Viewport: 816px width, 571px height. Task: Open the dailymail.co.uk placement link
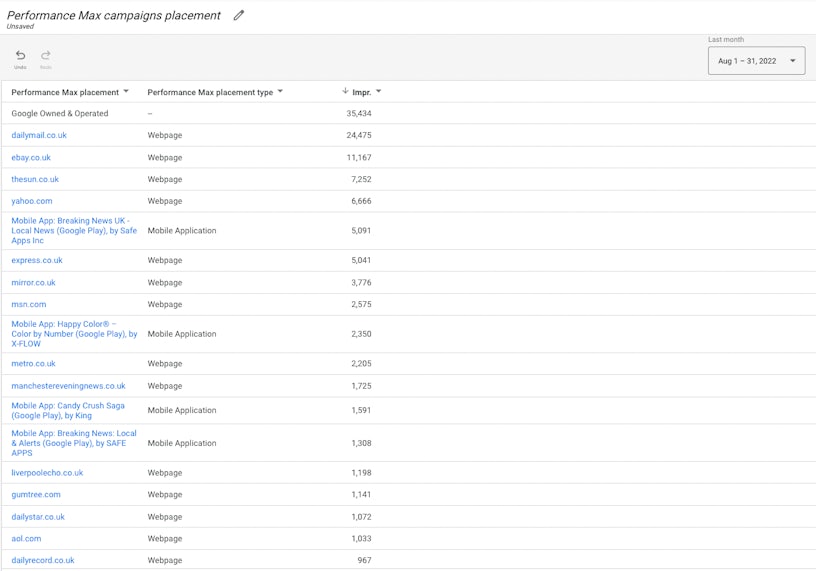39,135
